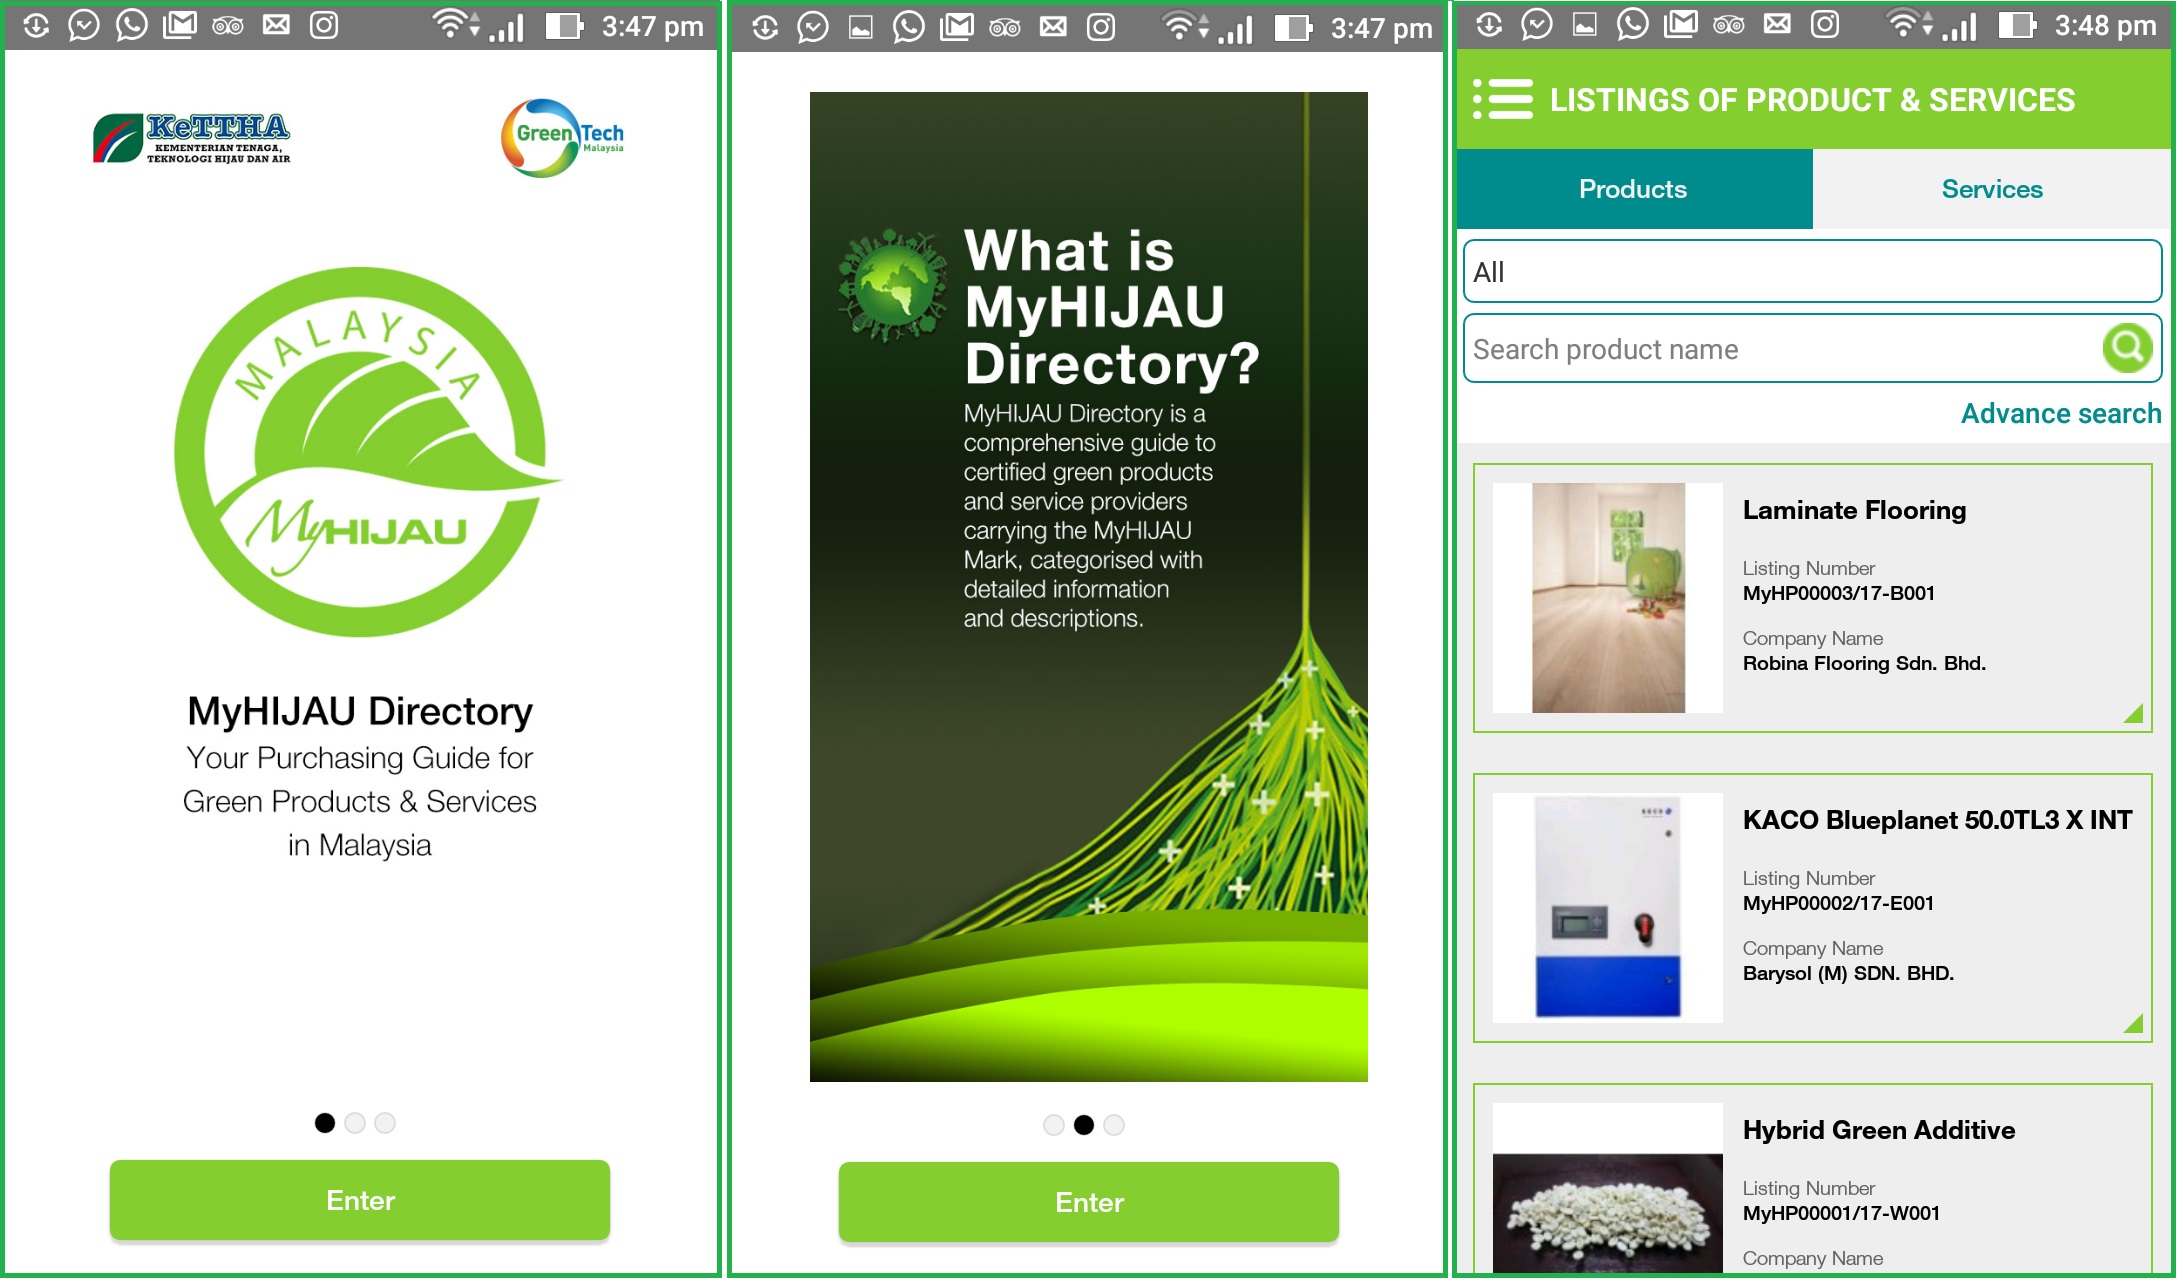Switch to the Products tab
The width and height of the screenshot is (2184, 1280).
(x=1634, y=189)
